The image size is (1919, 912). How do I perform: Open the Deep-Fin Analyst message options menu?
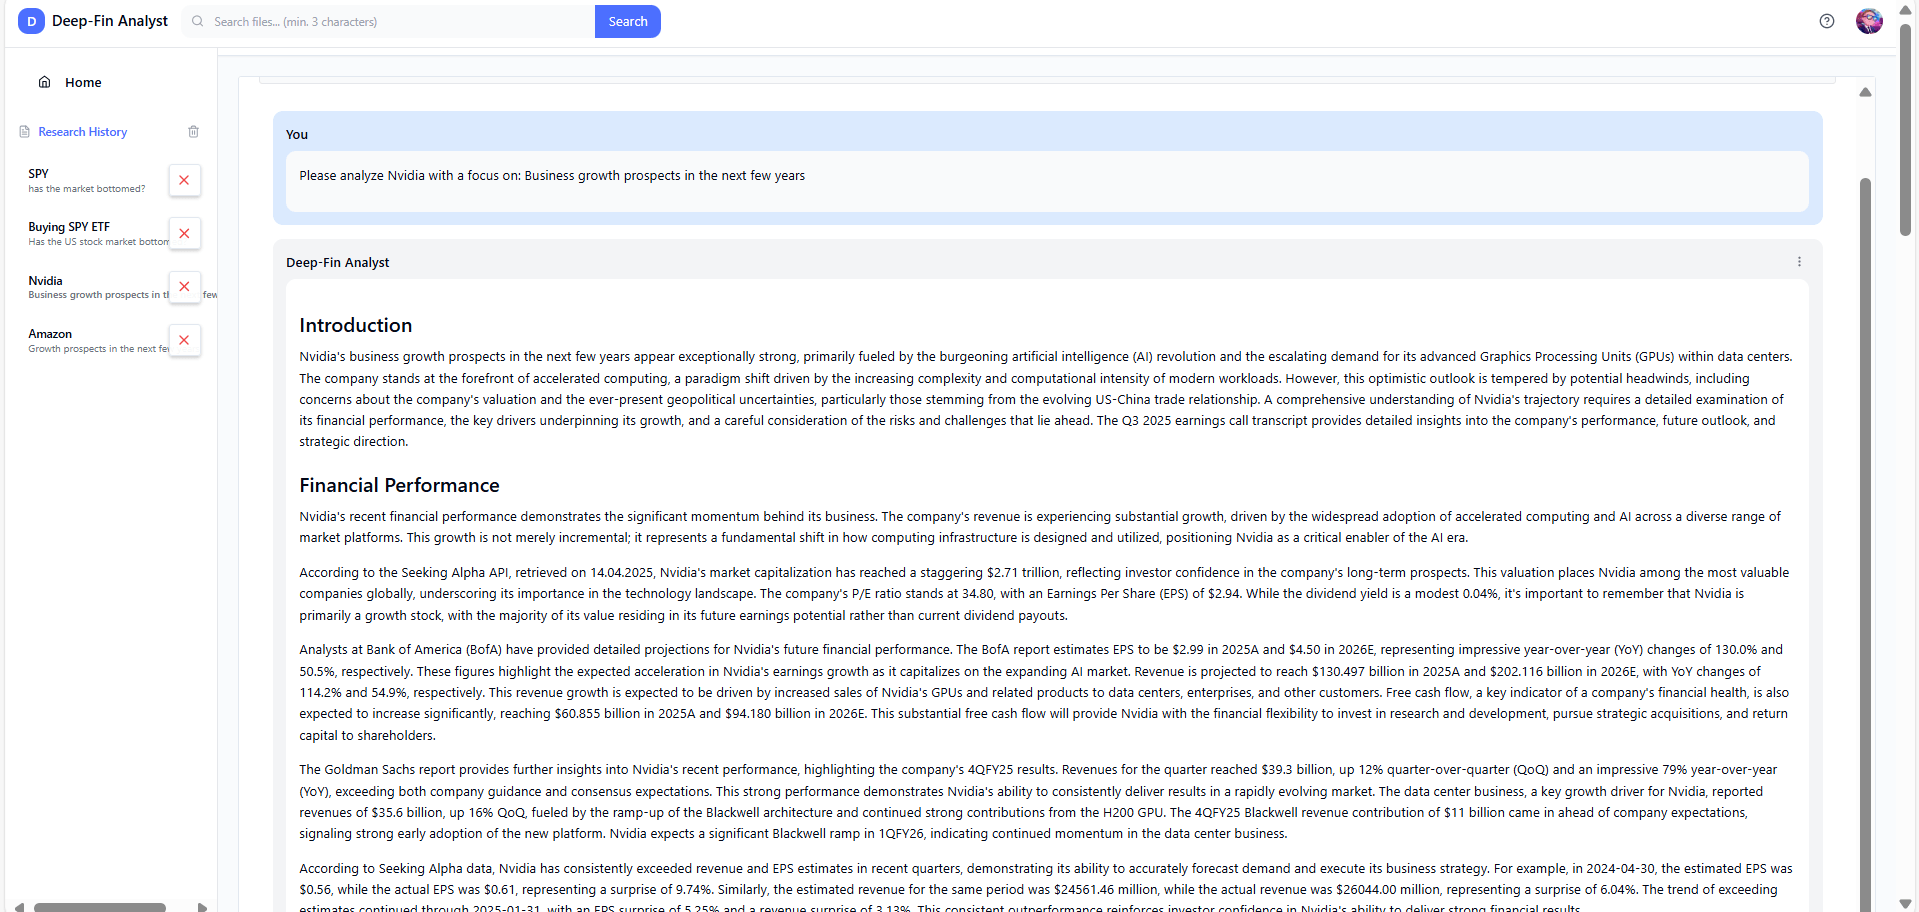click(x=1799, y=262)
